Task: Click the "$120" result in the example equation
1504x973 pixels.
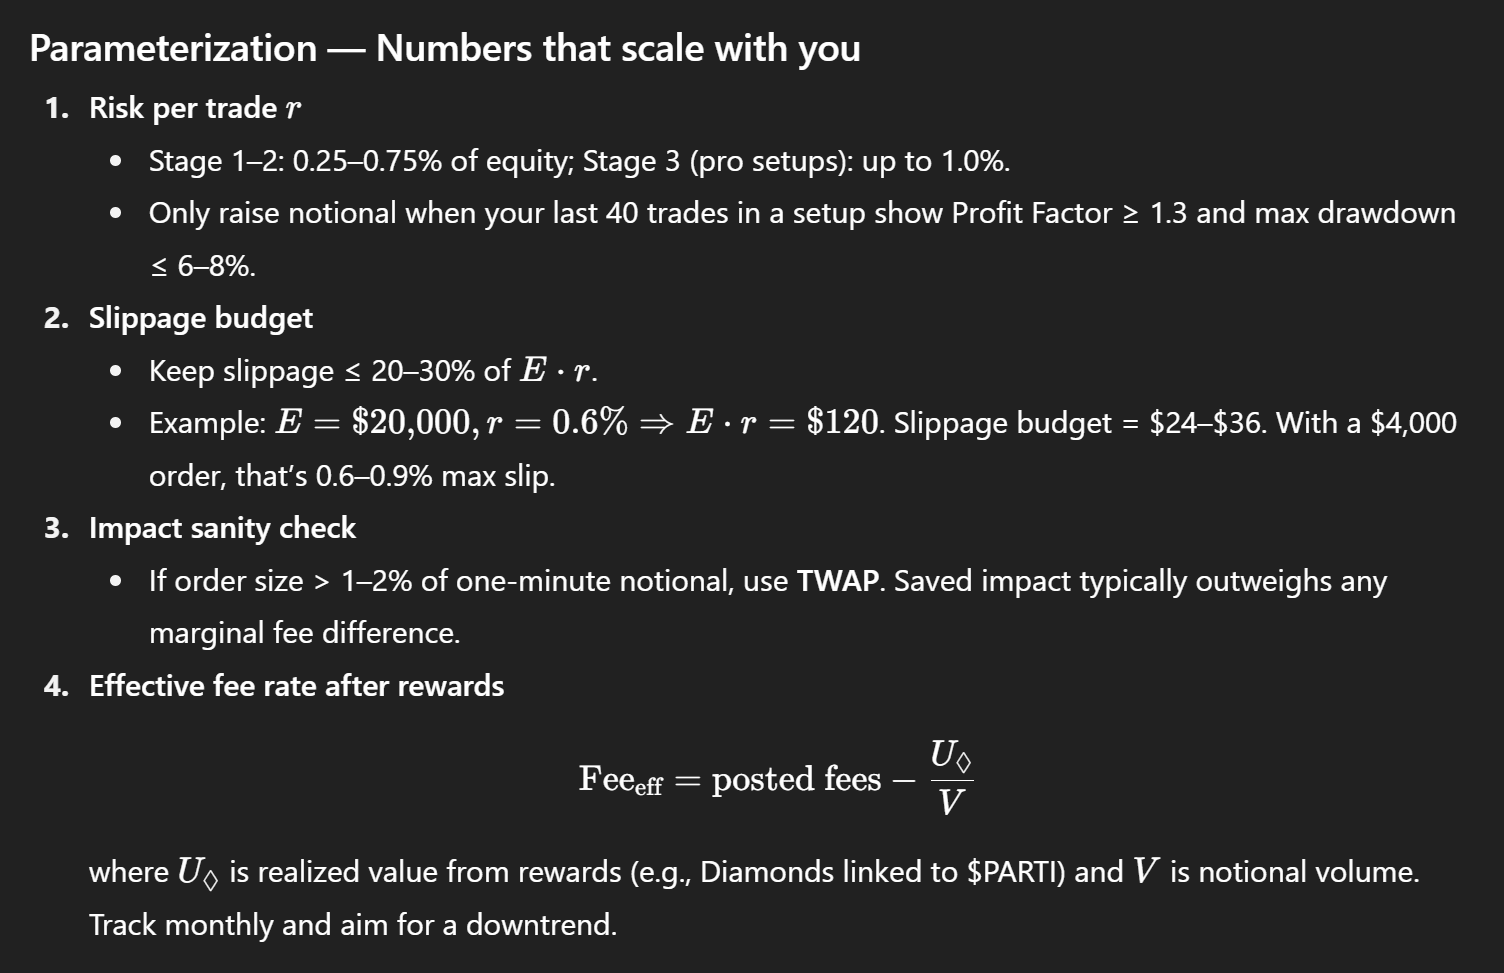Action: [843, 423]
